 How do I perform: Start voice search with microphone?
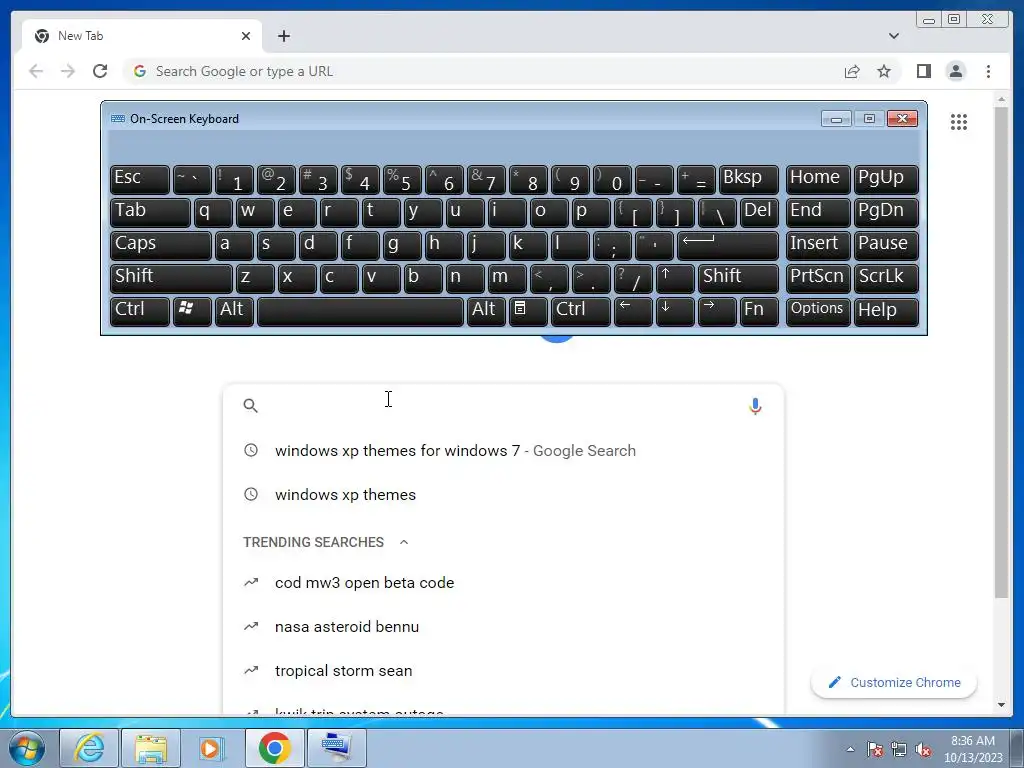pos(755,406)
